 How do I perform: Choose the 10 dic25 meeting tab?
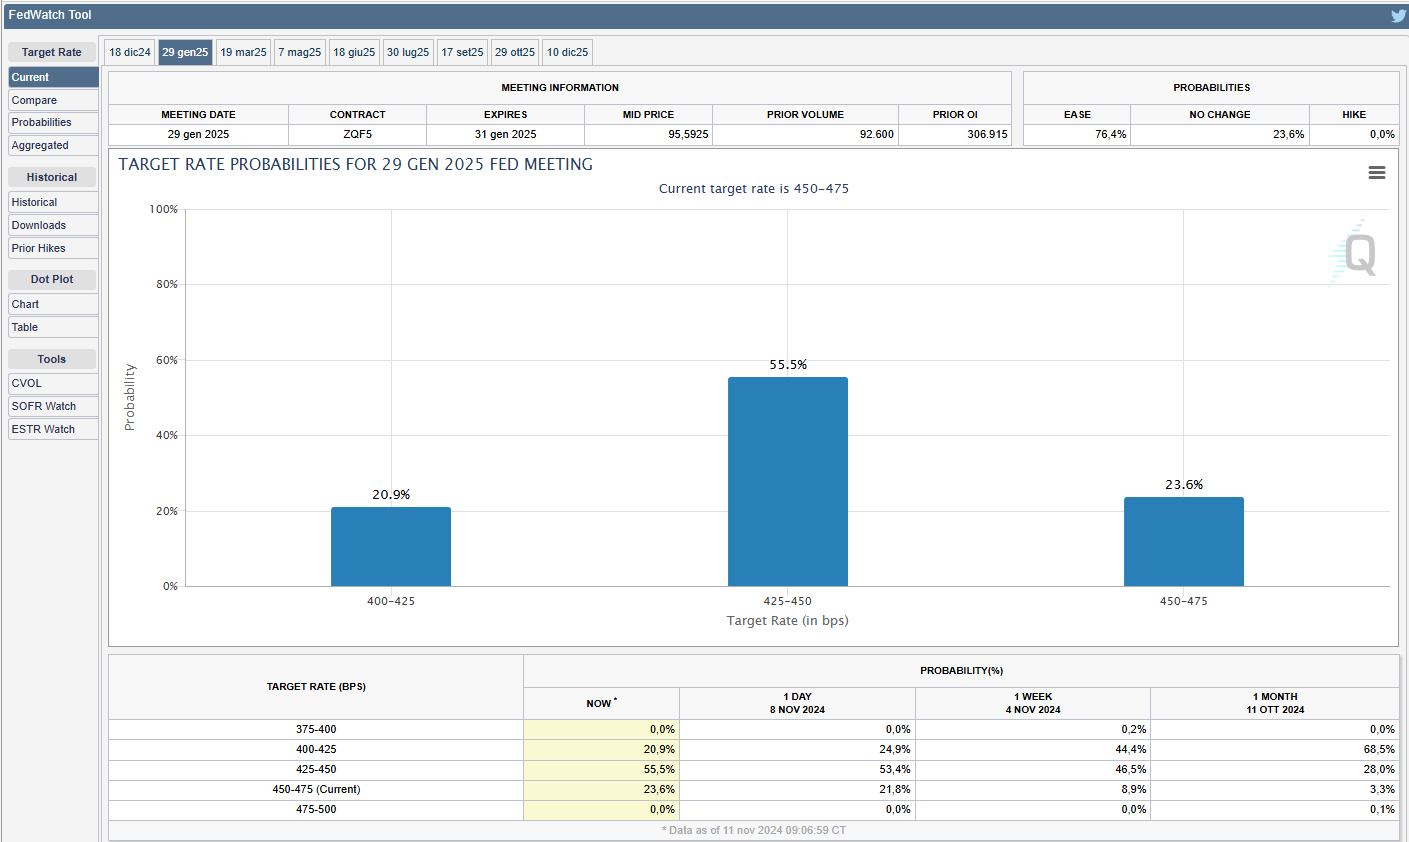click(x=568, y=52)
